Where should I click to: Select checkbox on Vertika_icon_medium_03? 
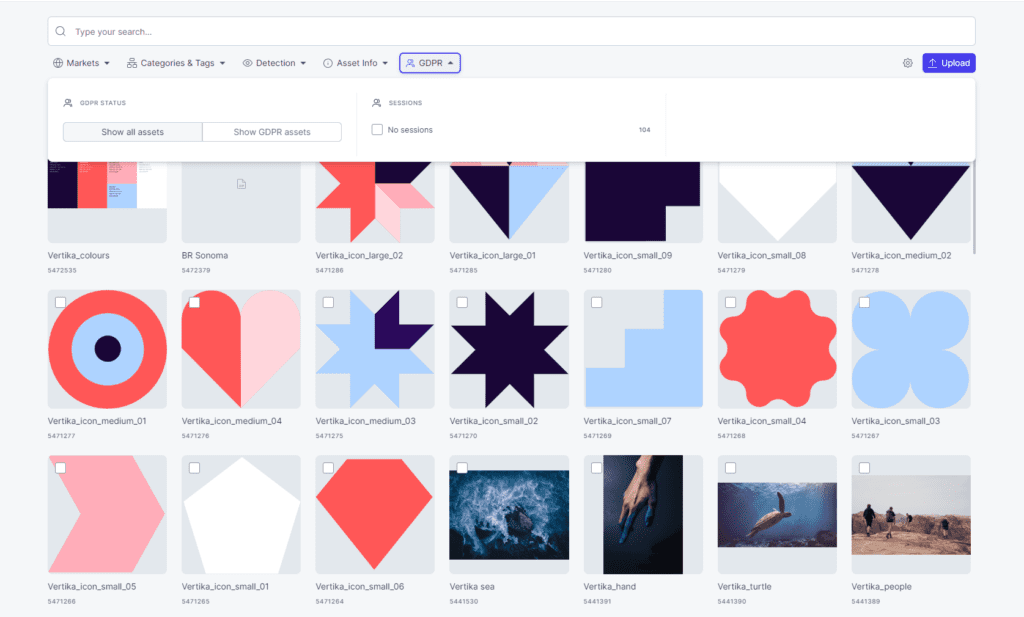pyautogui.click(x=328, y=302)
